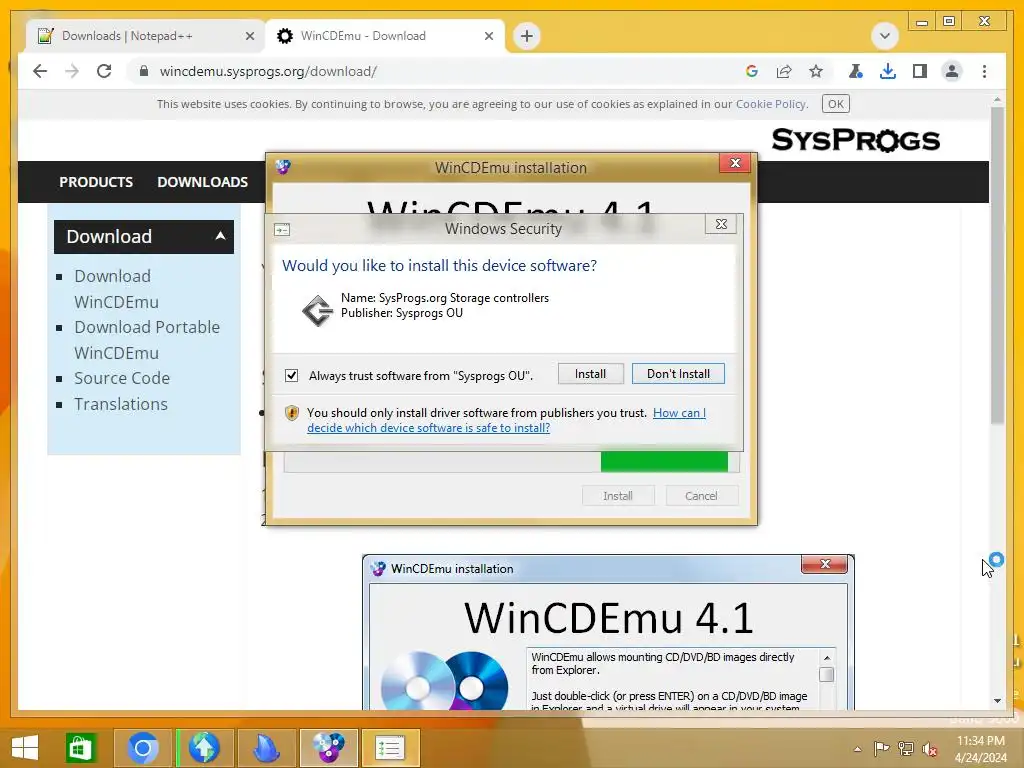The height and width of the screenshot is (768, 1024).
Task: Open the network tray icon
Action: pos(906,748)
